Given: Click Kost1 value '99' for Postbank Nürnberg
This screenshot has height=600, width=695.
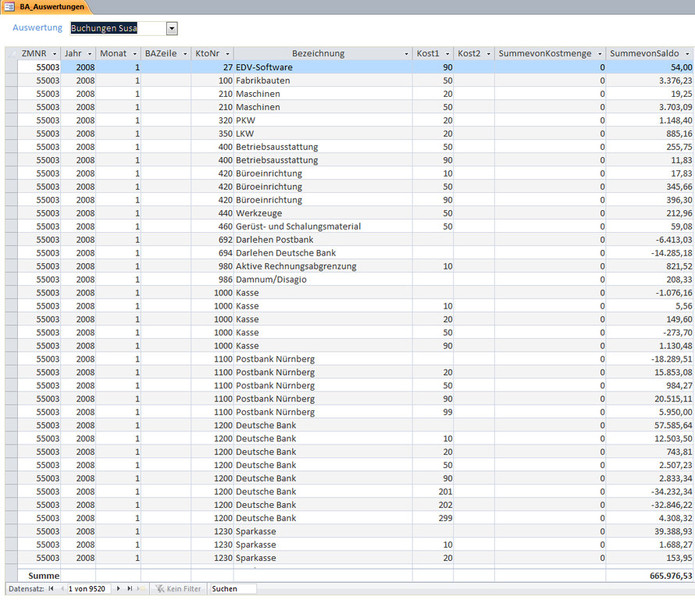Looking at the screenshot, I should [433, 412].
